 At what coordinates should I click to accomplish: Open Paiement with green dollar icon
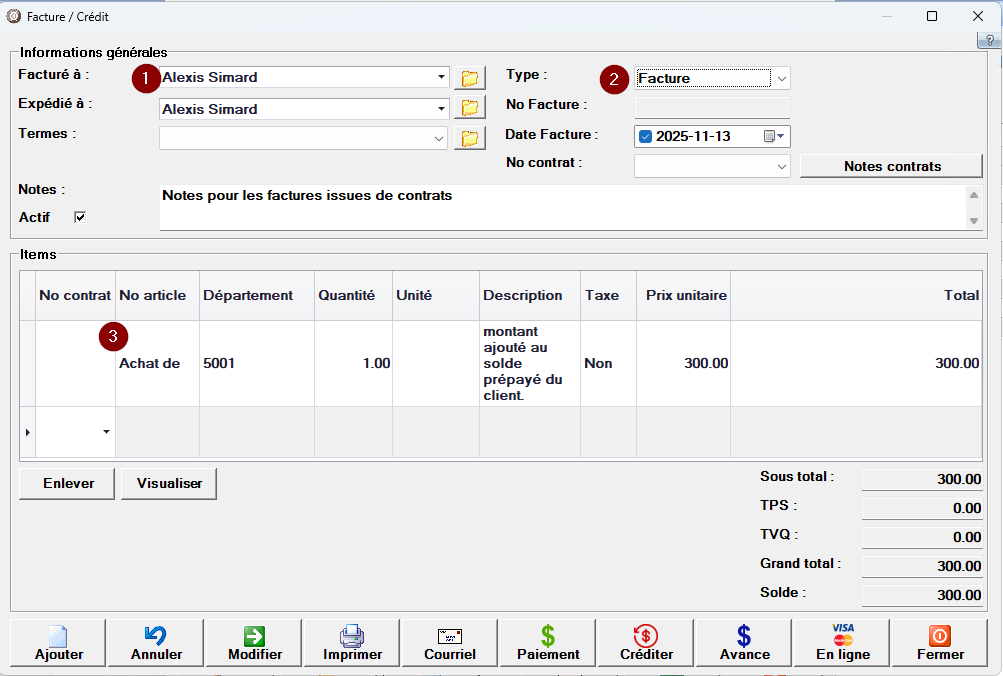pos(548,643)
